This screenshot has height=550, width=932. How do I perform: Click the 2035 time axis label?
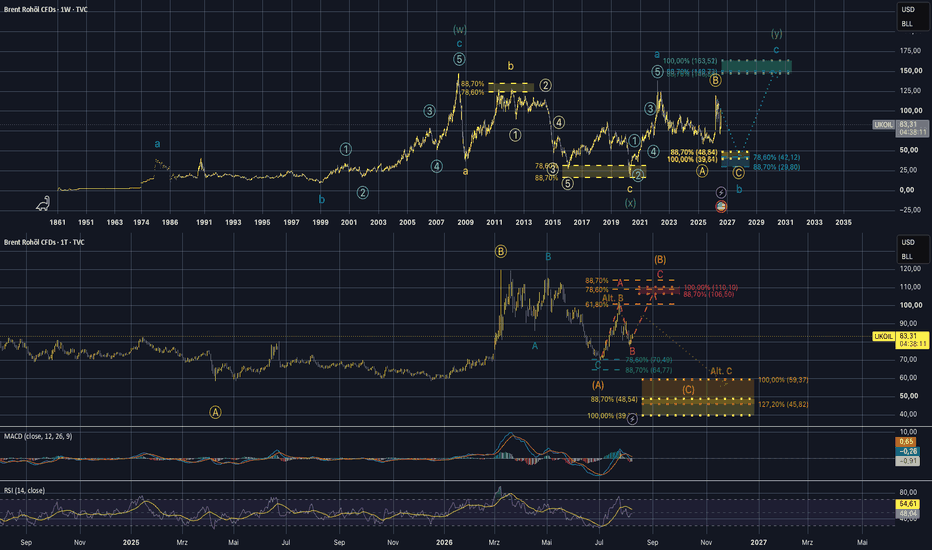(x=843, y=222)
